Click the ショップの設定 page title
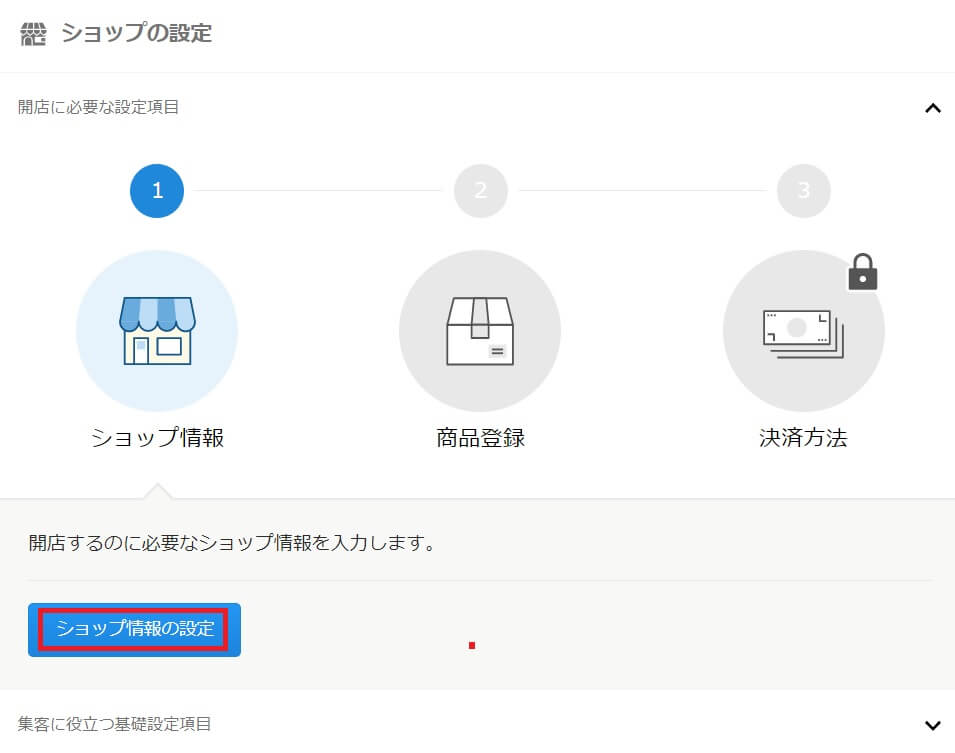 tap(137, 33)
